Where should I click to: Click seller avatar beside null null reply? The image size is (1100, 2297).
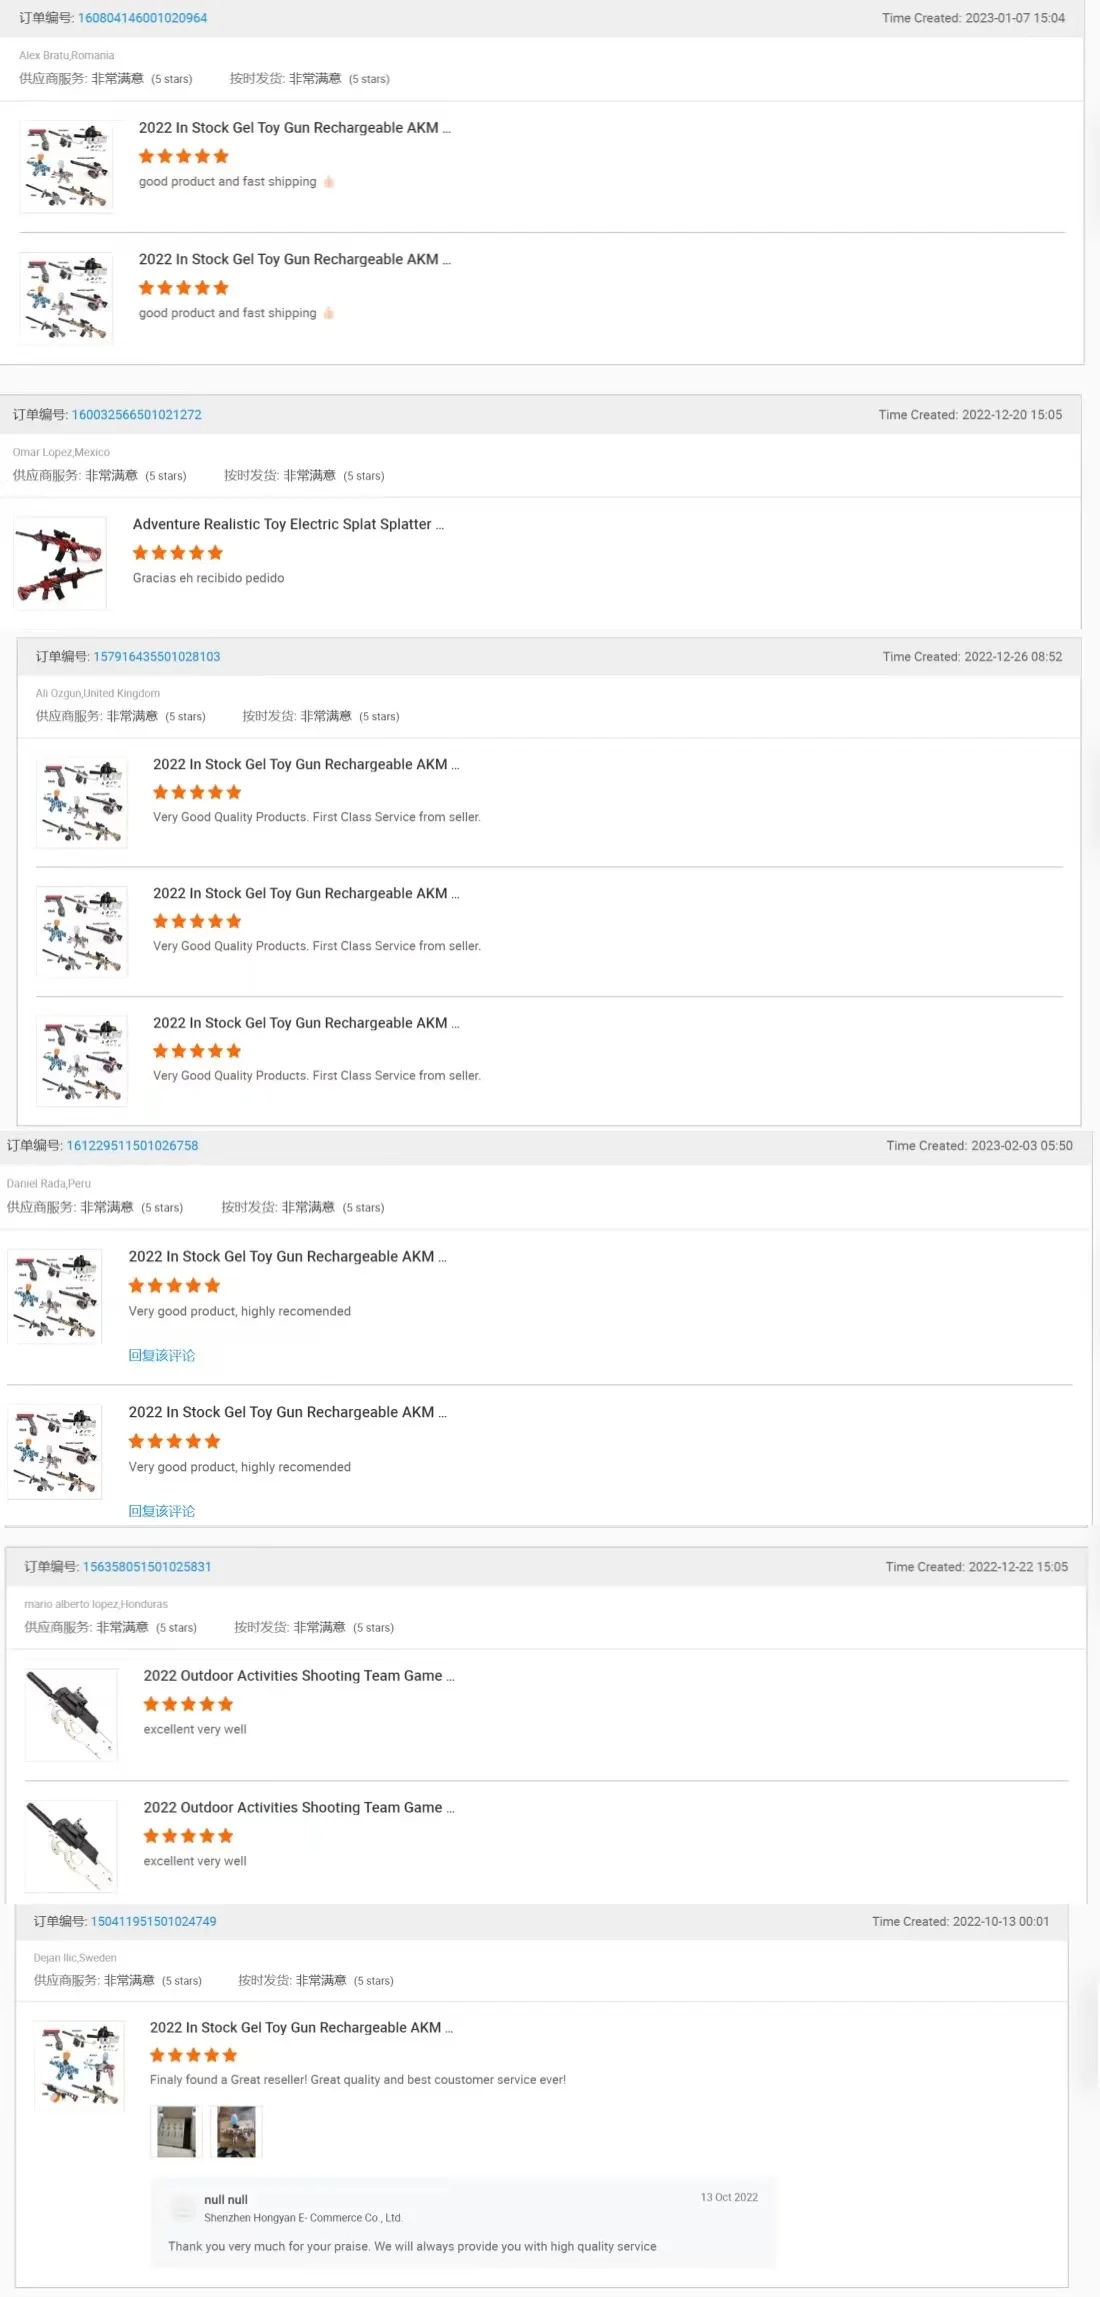183,2208
